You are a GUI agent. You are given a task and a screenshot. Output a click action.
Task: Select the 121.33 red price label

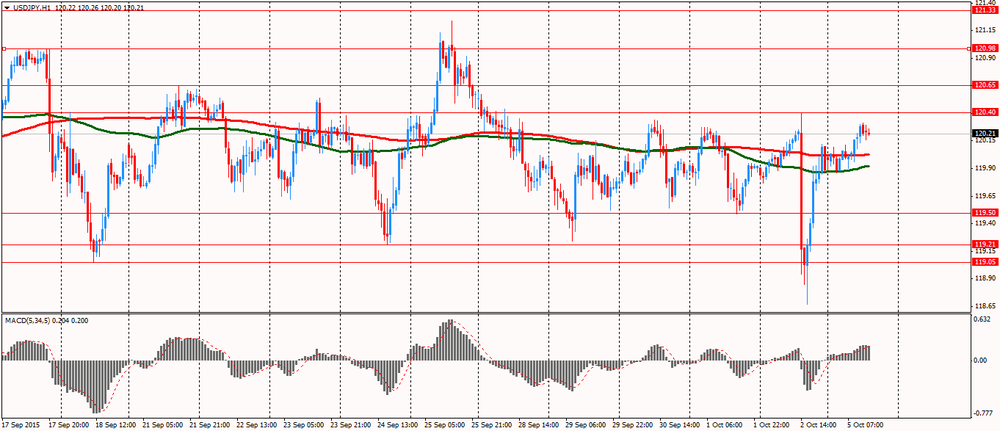coord(984,10)
